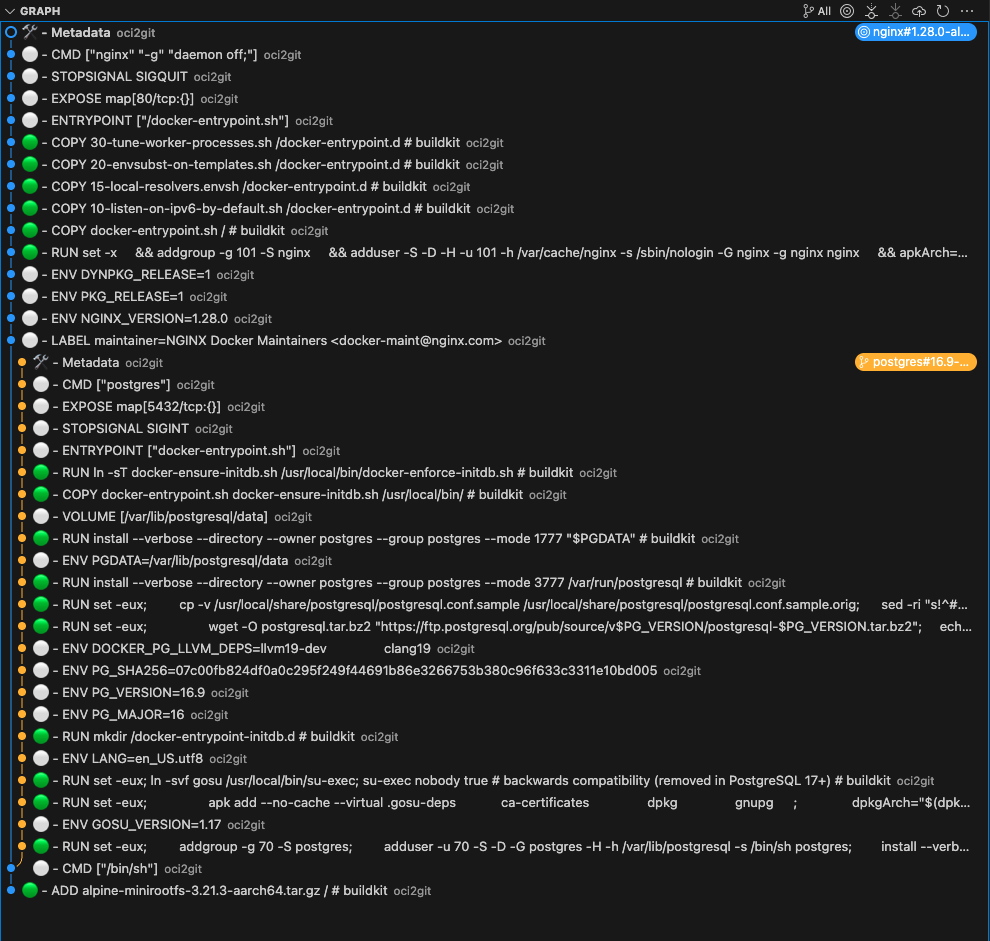Select ENTRYPOINT ["/docker-entrypoint.sh"] commit

[x=495, y=121]
